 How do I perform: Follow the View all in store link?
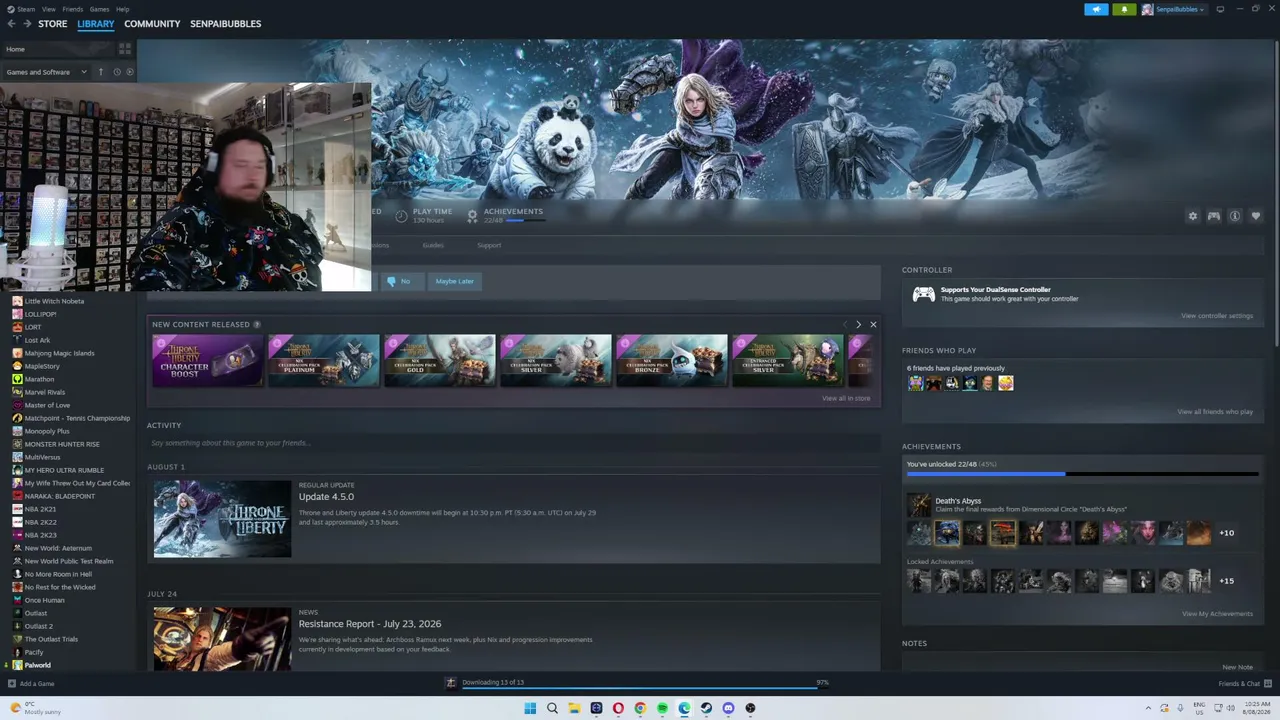coord(846,398)
